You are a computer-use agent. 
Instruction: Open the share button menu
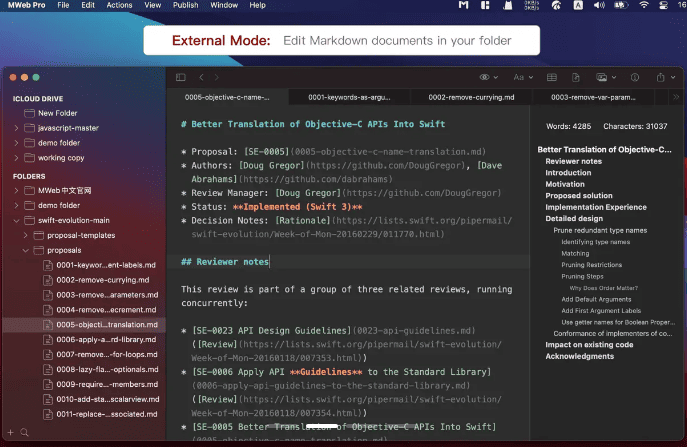pyautogui.click(x=665, y=78)
